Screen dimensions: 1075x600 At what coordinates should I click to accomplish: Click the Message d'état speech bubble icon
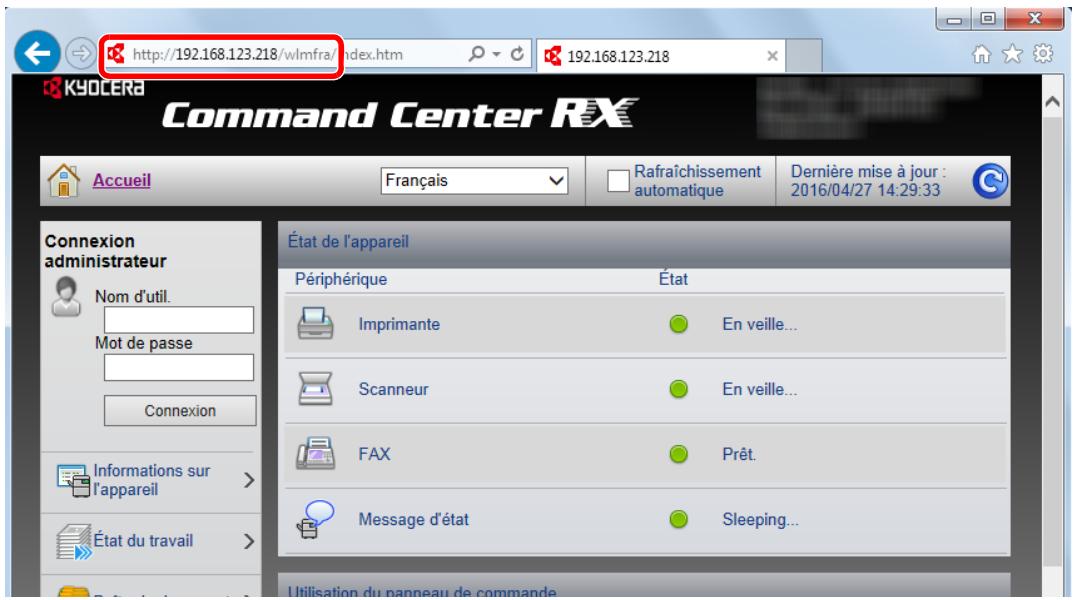315,518
